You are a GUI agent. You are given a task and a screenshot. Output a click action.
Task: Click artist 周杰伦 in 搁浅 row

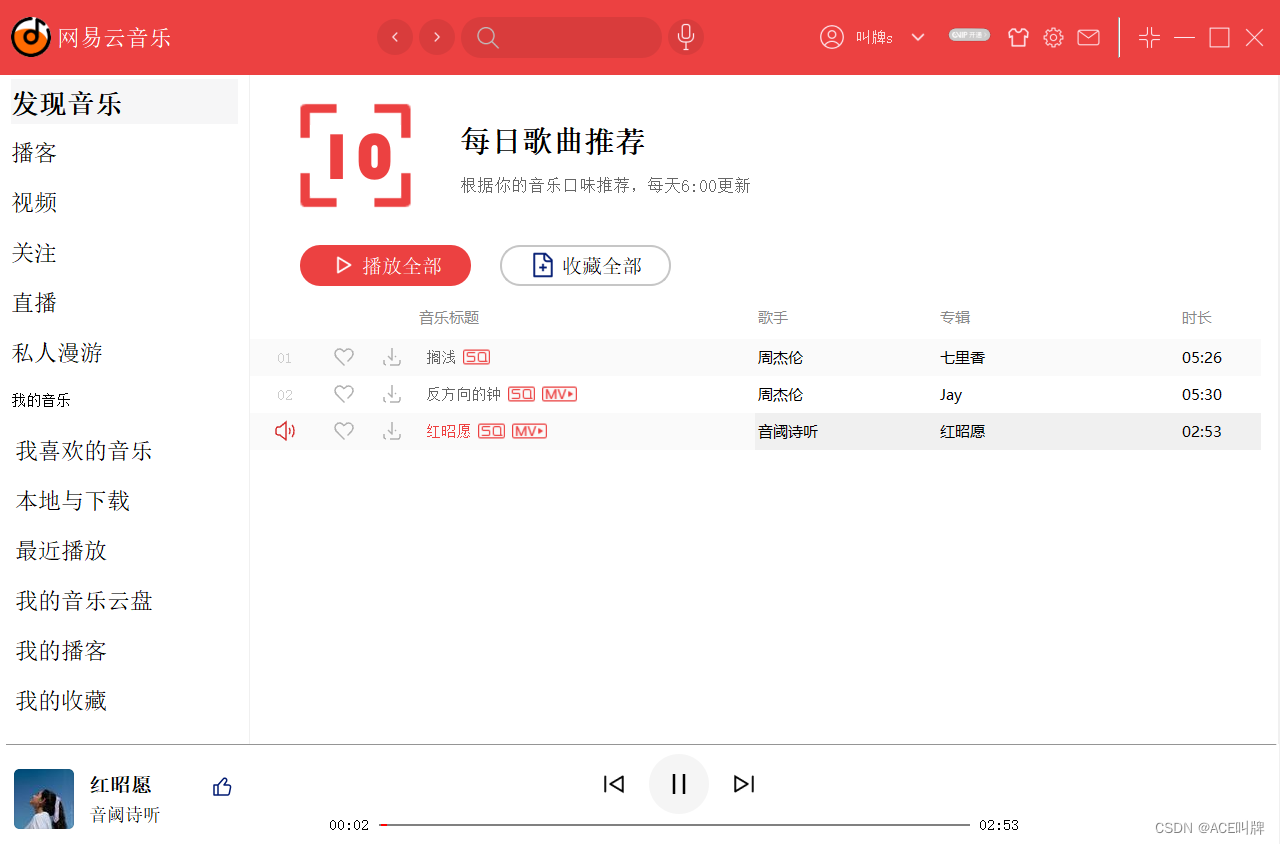point(780,357)
